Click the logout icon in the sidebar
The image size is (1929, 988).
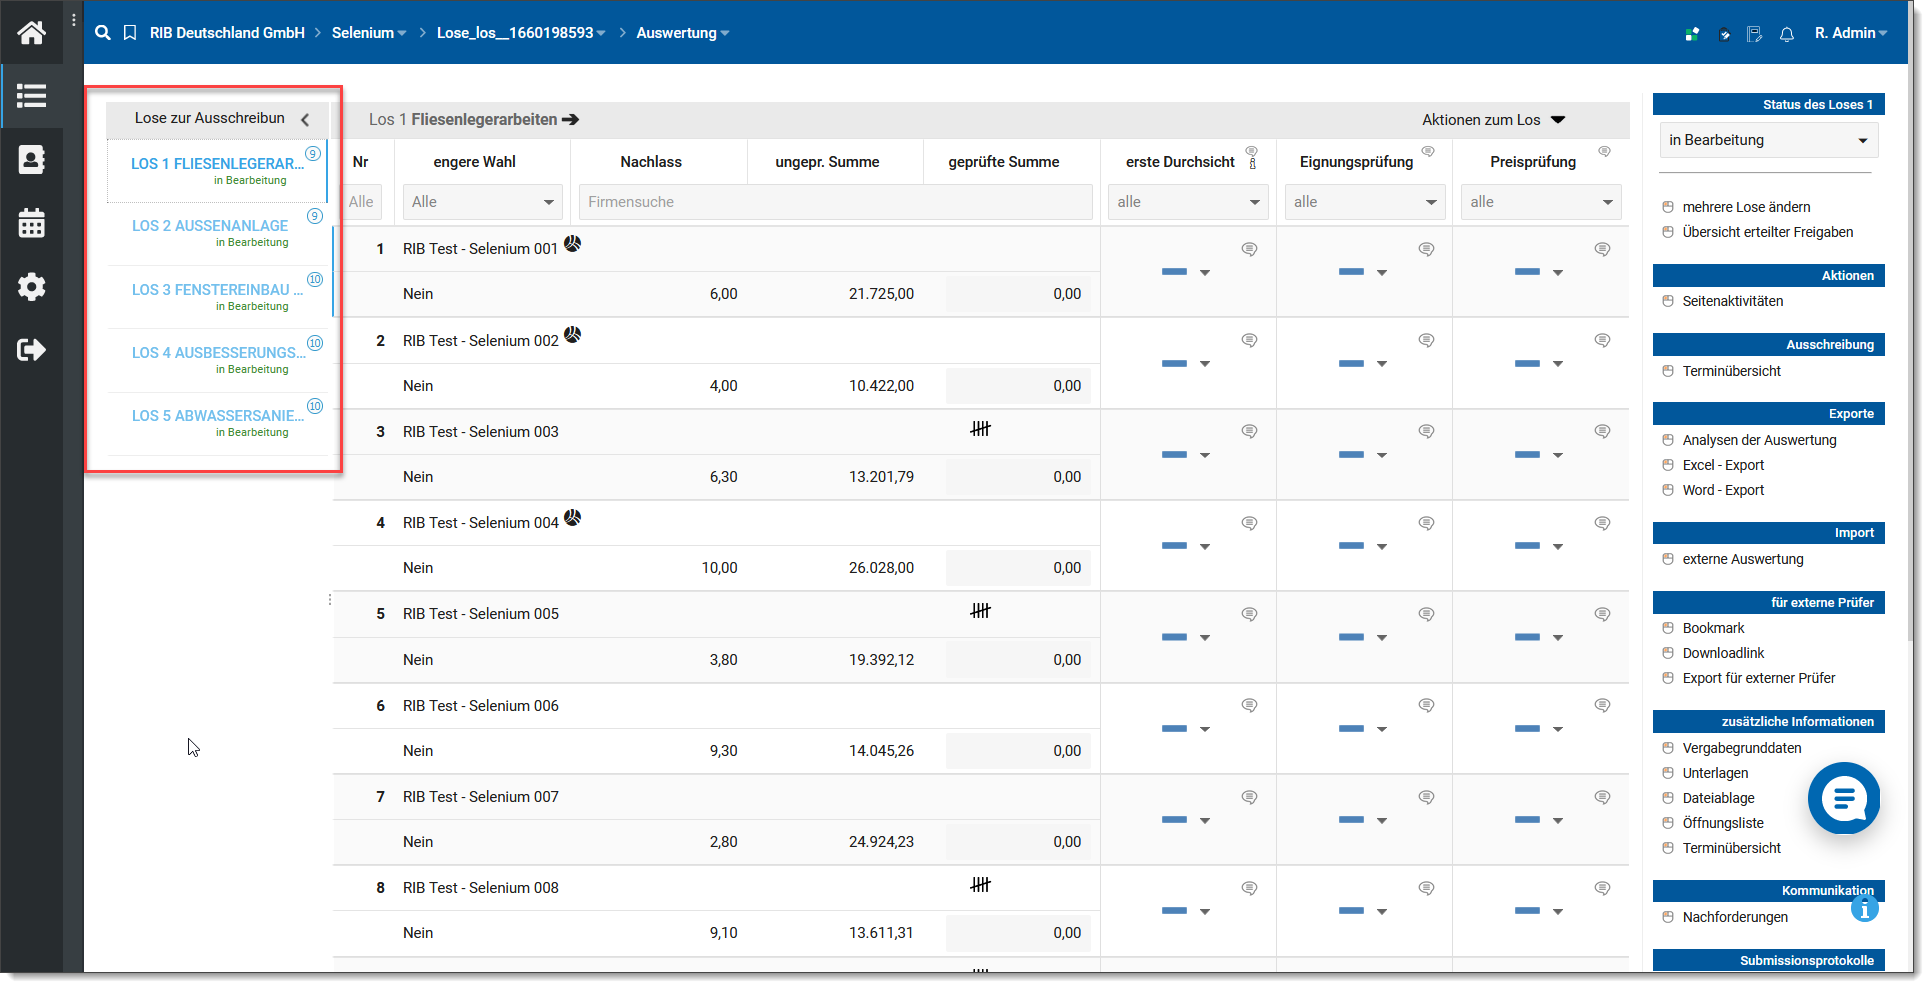(x=31, y=350)
